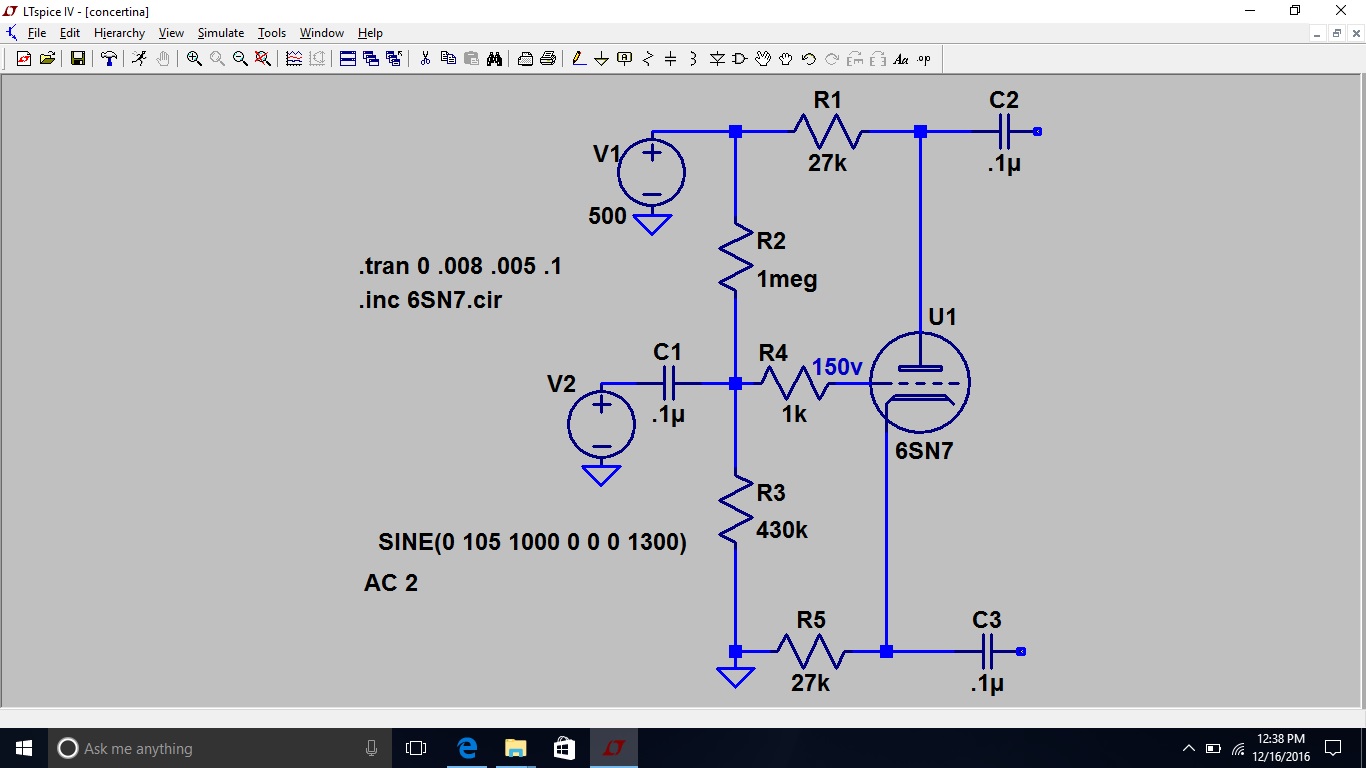The image size is (1366, 768).
Task: Save the schematic with the floppy disk icon
Action: point(77,59)
